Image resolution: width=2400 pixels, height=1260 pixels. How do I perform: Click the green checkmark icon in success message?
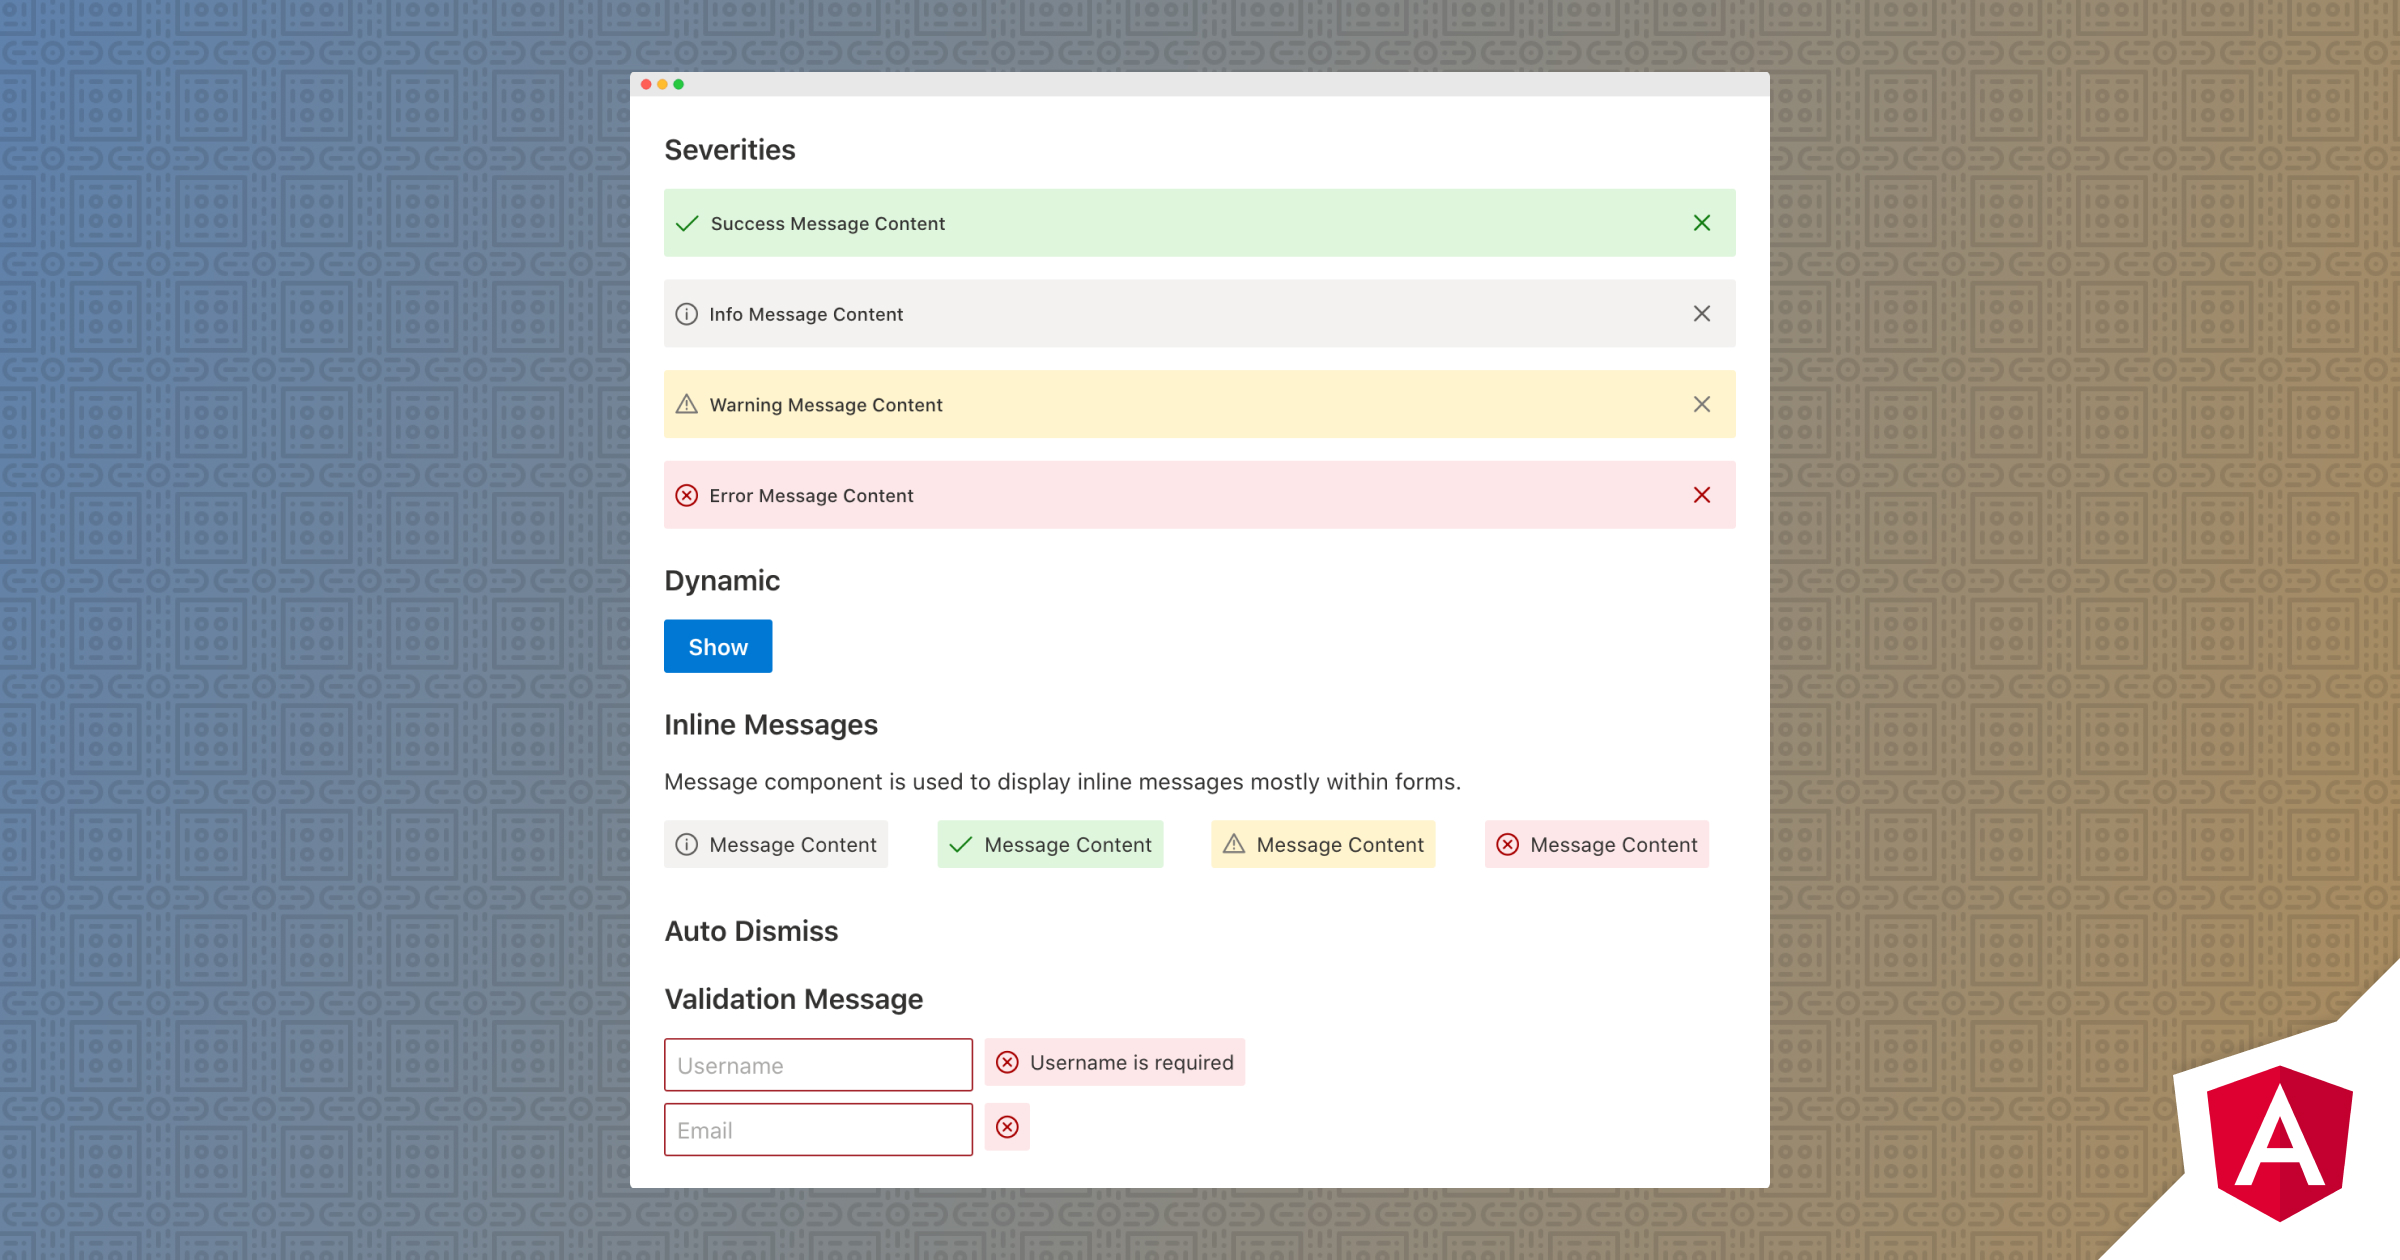[686, 223]
